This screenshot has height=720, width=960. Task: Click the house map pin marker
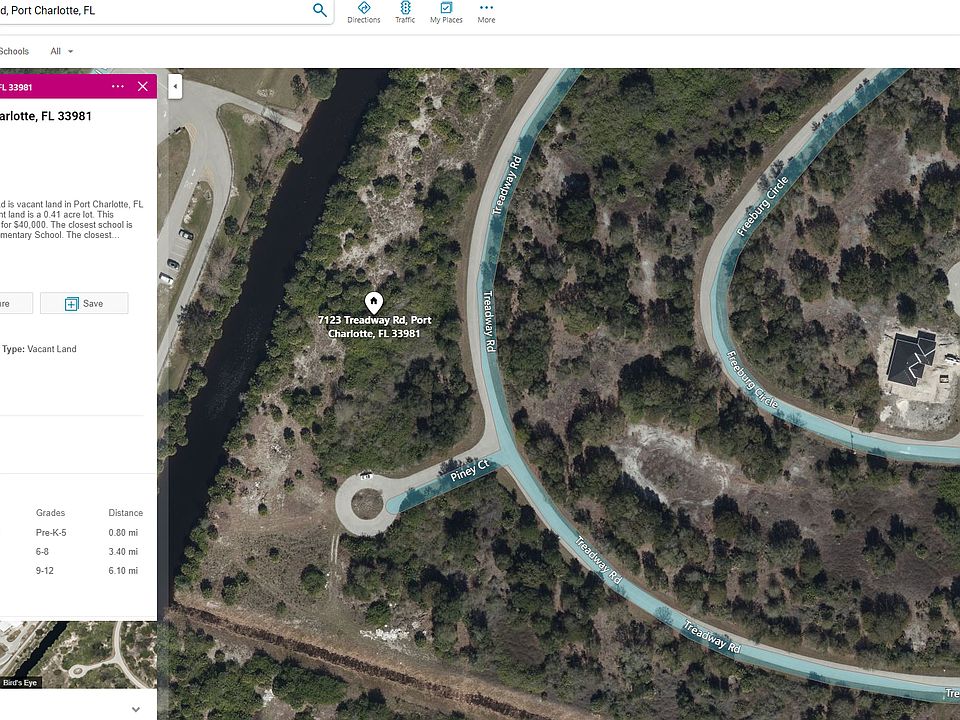click(x=374, y=301)
